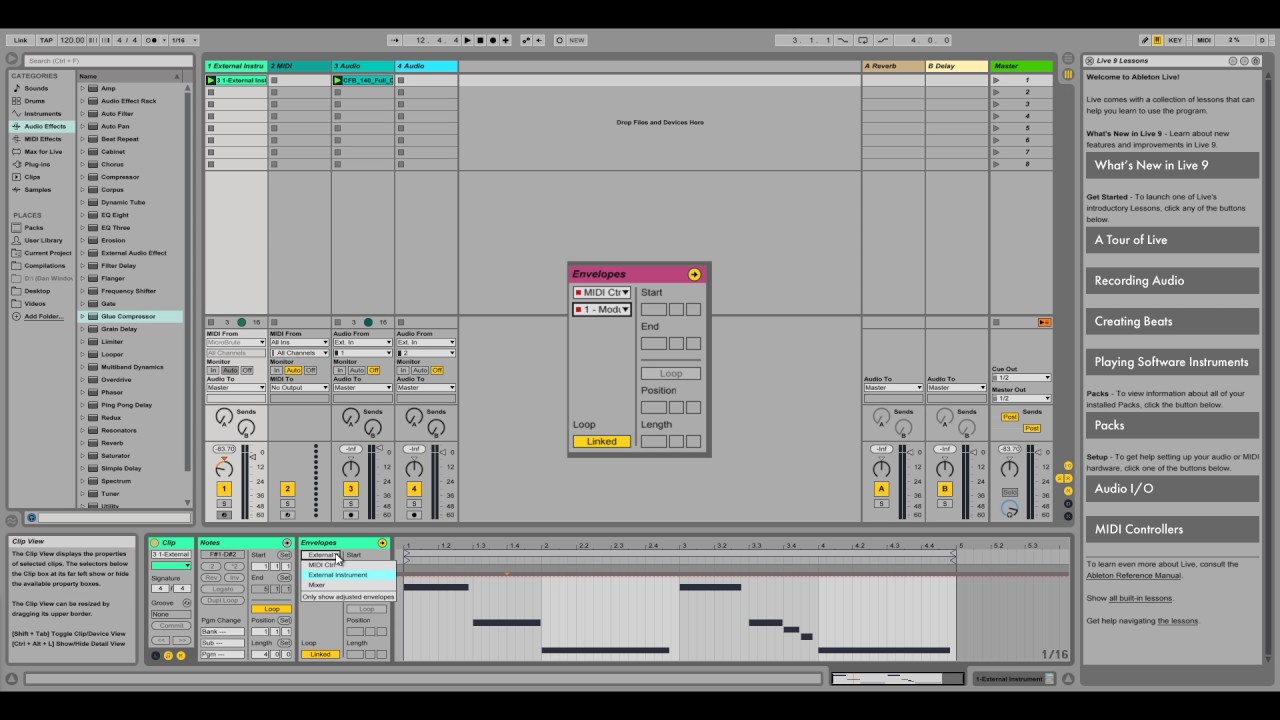Select the 2 MIDI track header
Image resolution: width=1280 pixels, height=720 pixels.
[299, 66]
